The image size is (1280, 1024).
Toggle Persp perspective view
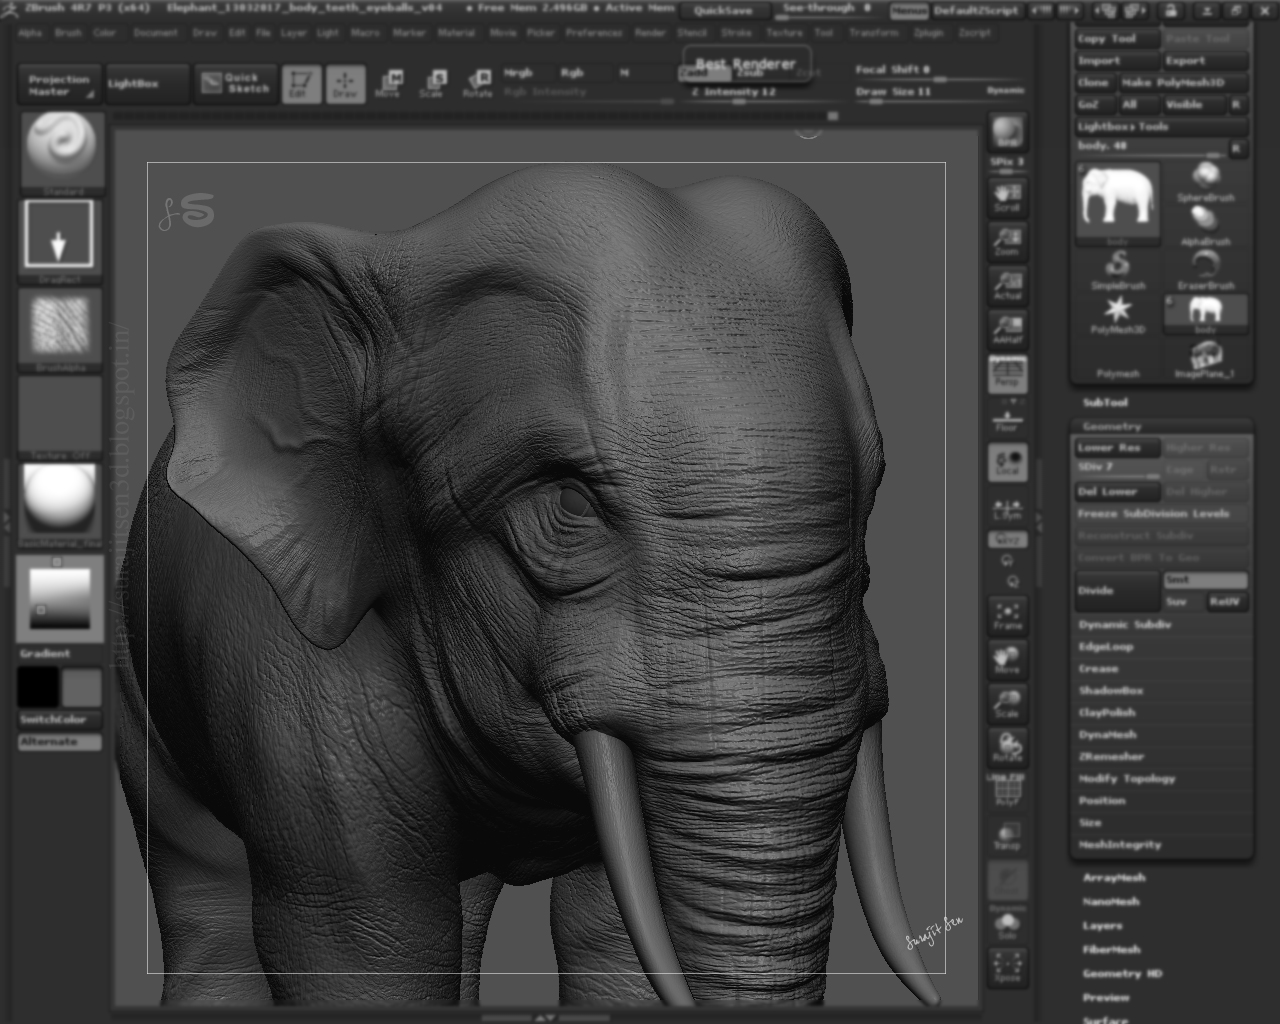[1007, 375]
